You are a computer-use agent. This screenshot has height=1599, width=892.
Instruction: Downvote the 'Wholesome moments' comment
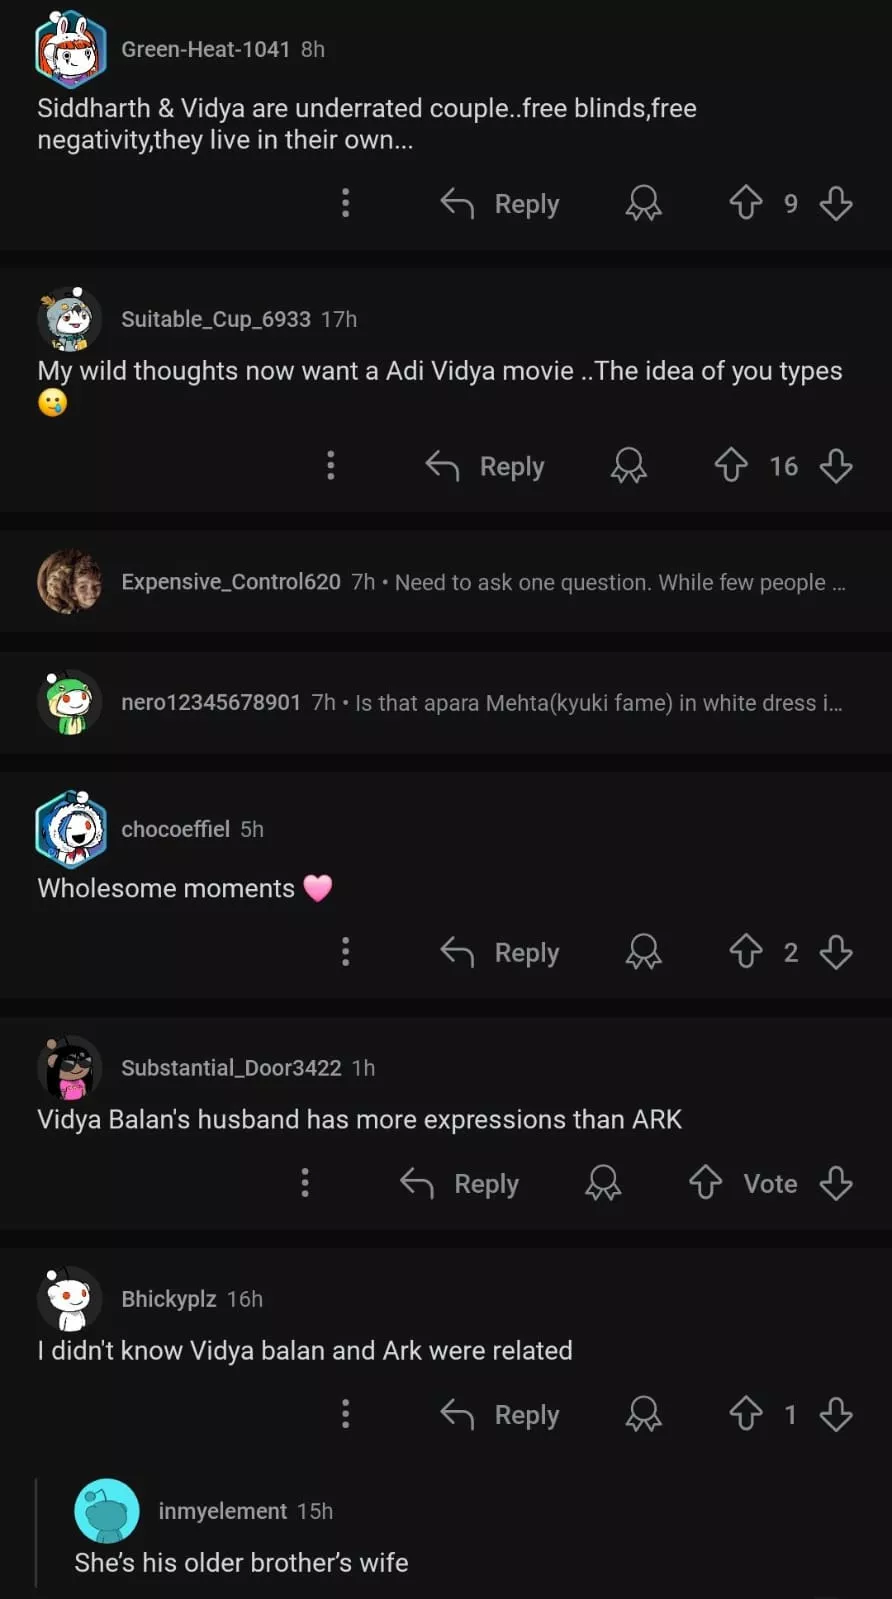click(x=836, y=951)
